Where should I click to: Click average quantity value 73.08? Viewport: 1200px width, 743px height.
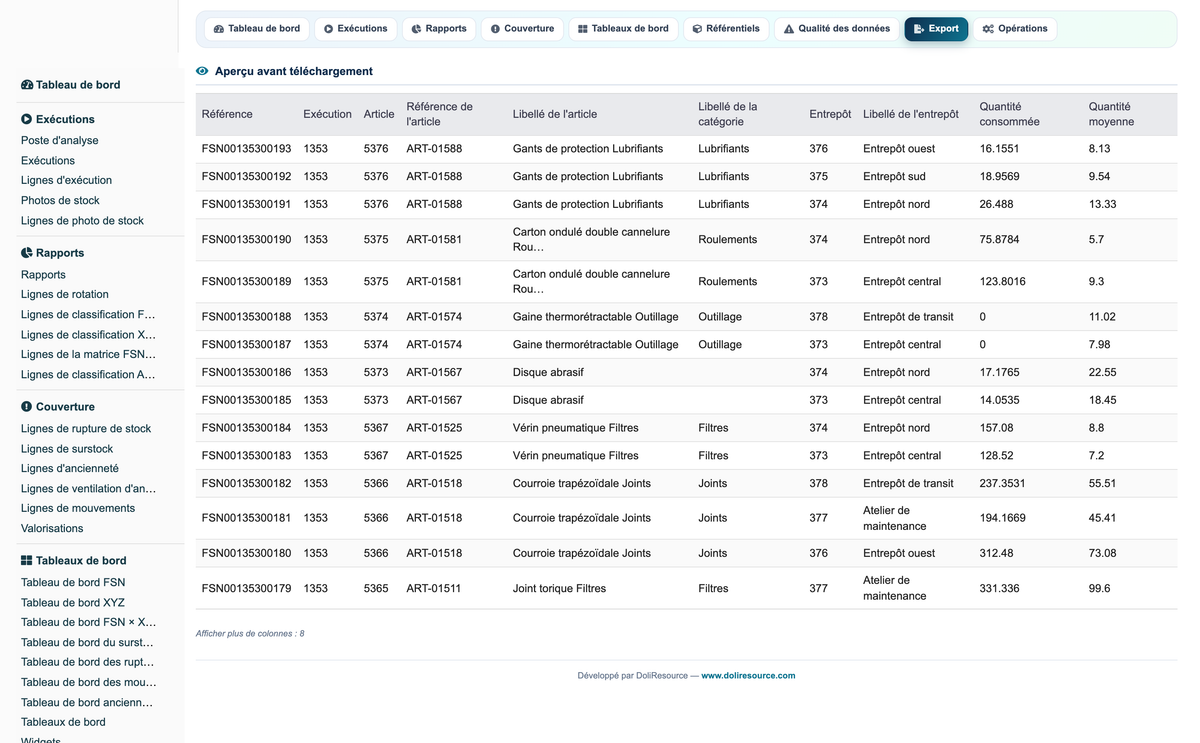click(x=1103, y=554)
